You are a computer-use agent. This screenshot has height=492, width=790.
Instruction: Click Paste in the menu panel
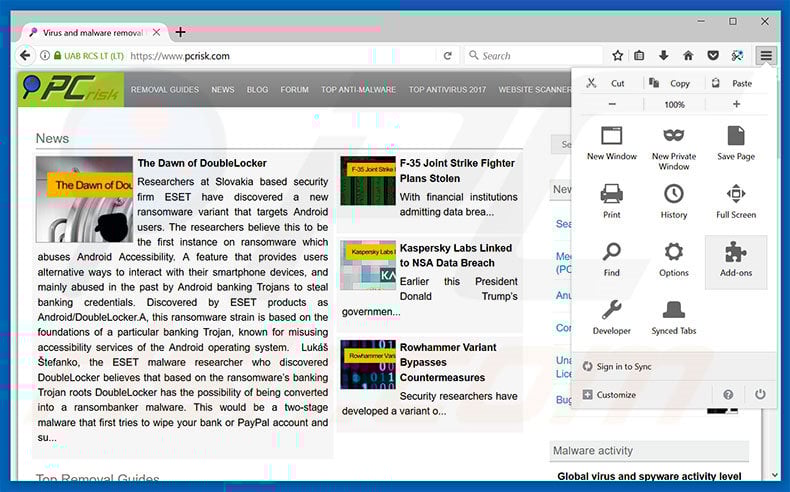733,83
